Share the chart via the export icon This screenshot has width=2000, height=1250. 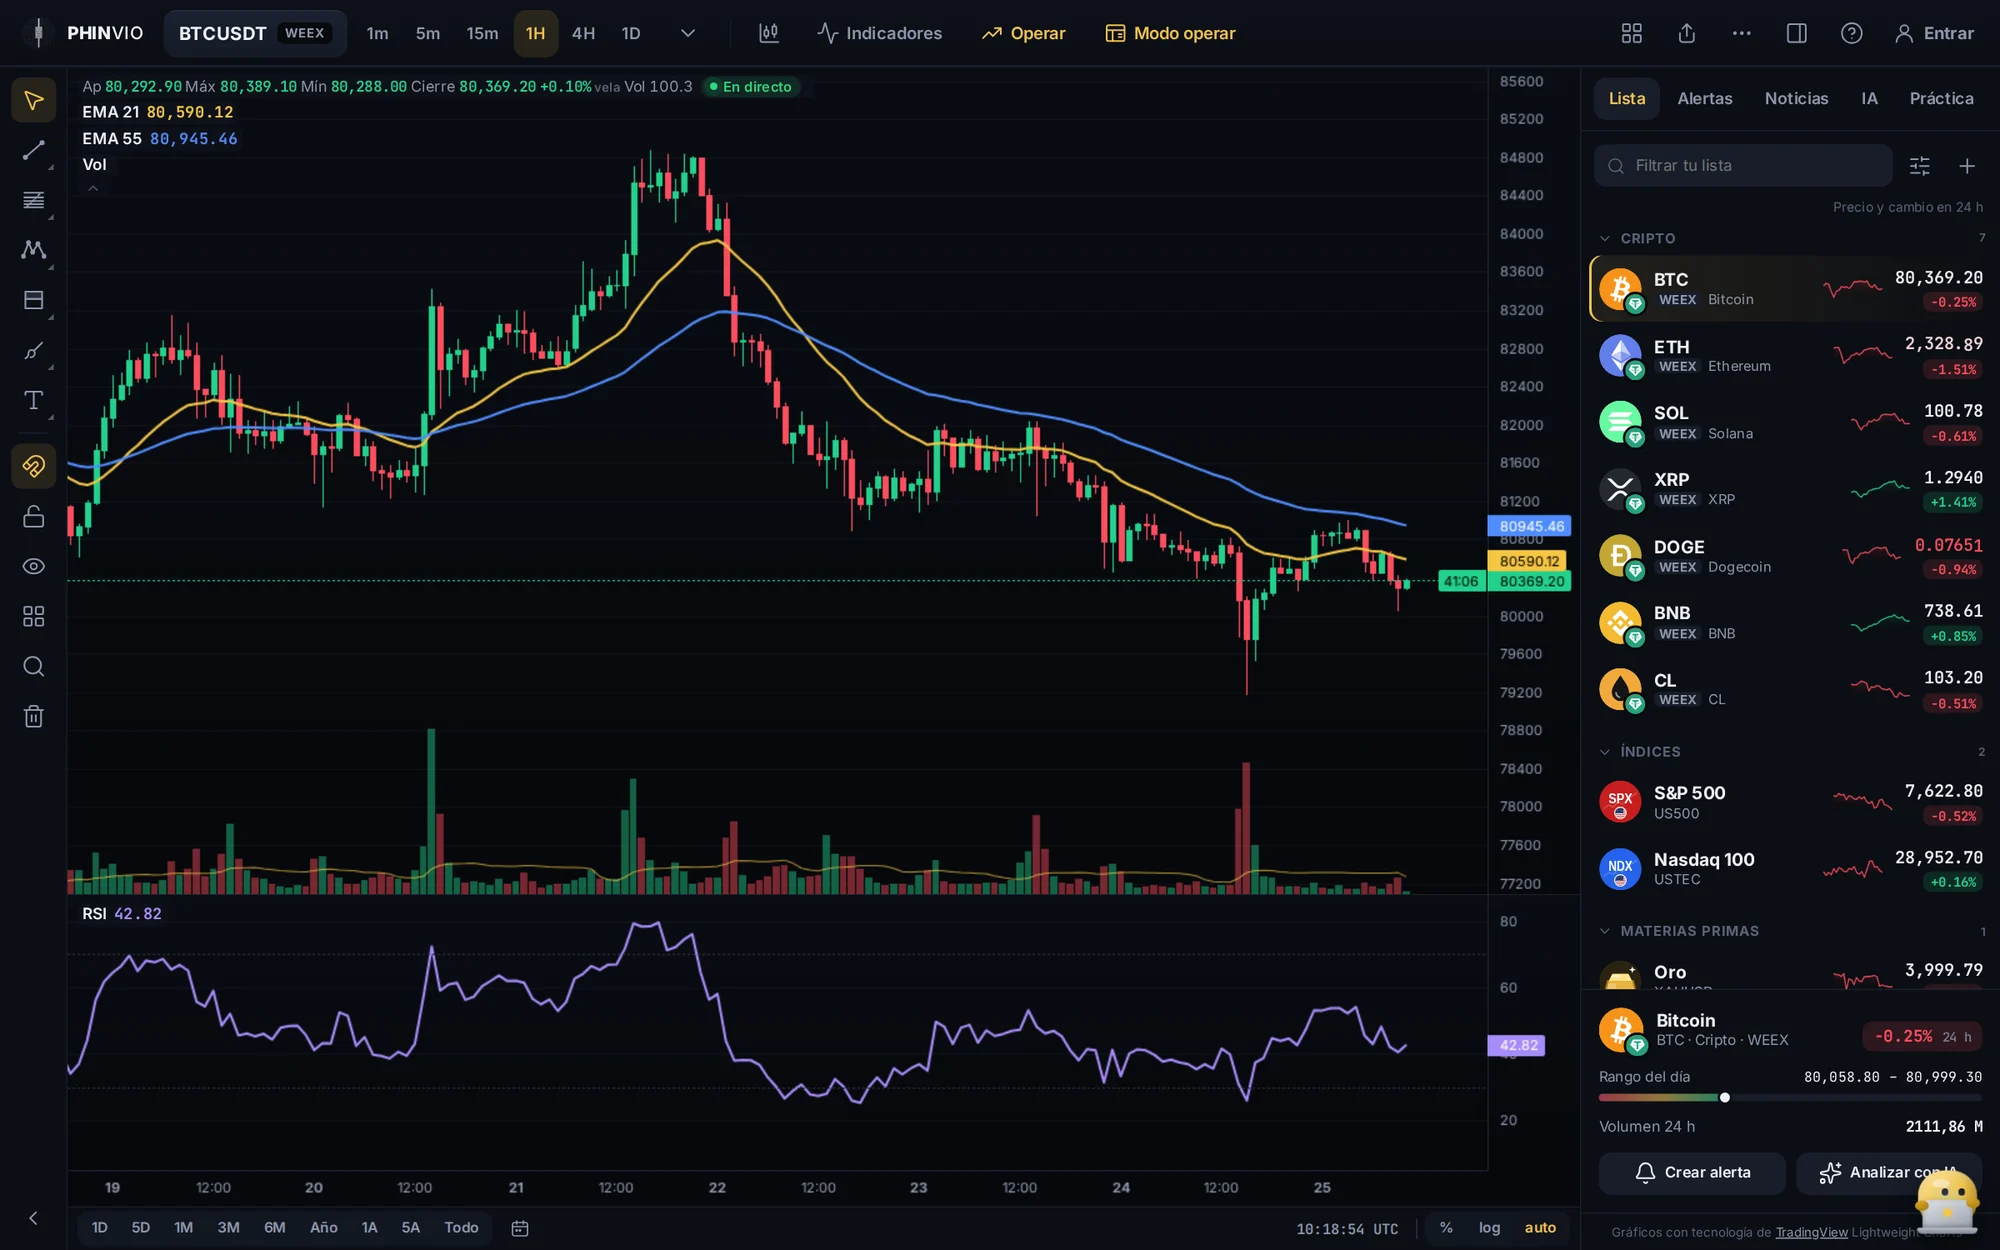pos(1686,33)
